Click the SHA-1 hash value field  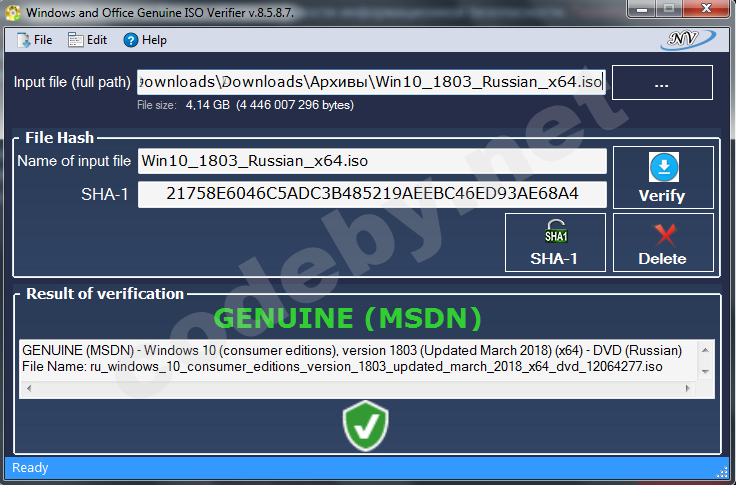pos(372,194)
